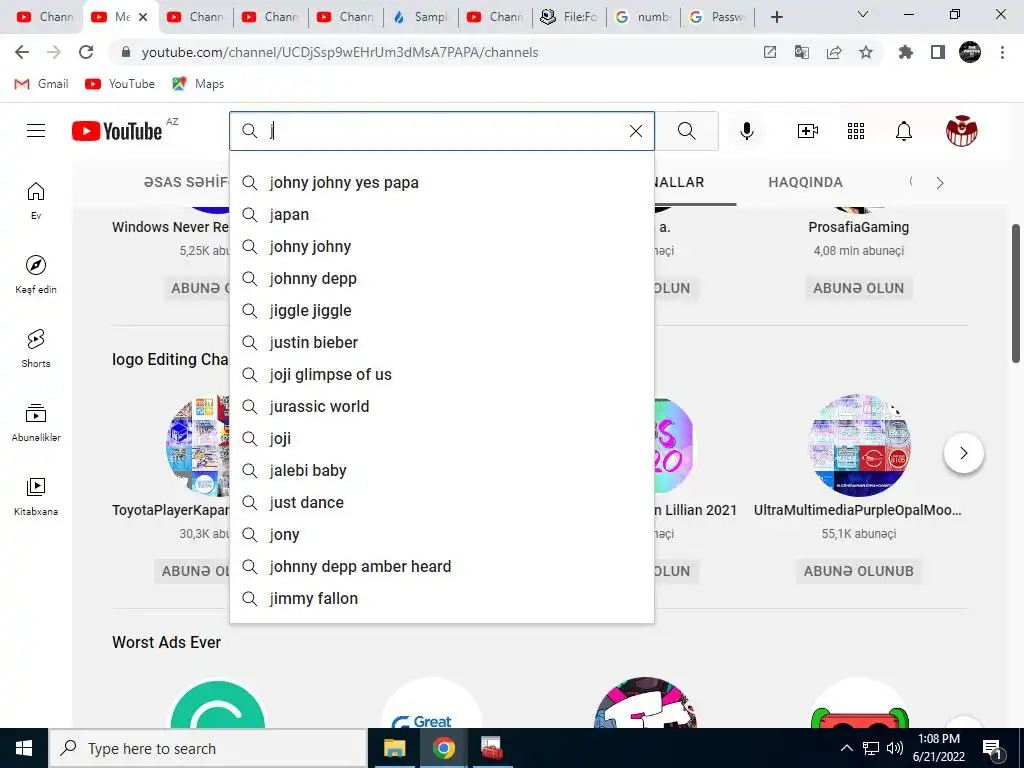Bookmark this page with the star
1024x768 pixels.
tap(865, 52)
